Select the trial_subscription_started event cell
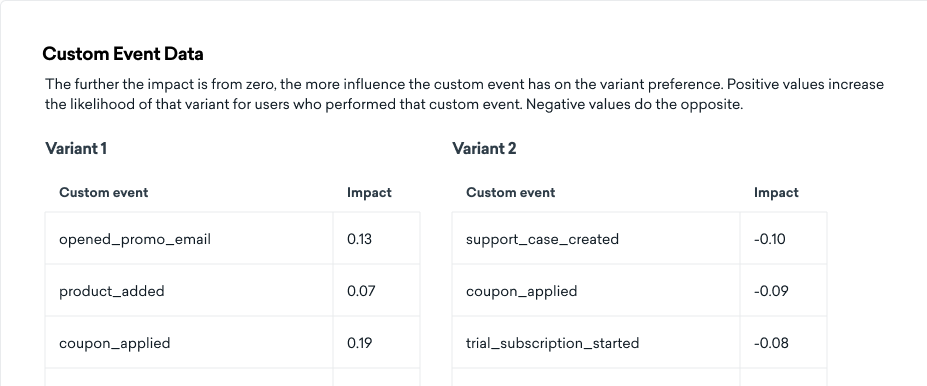Image resolution: width=927 pixels, height=386 pixels. click(596, 342)
